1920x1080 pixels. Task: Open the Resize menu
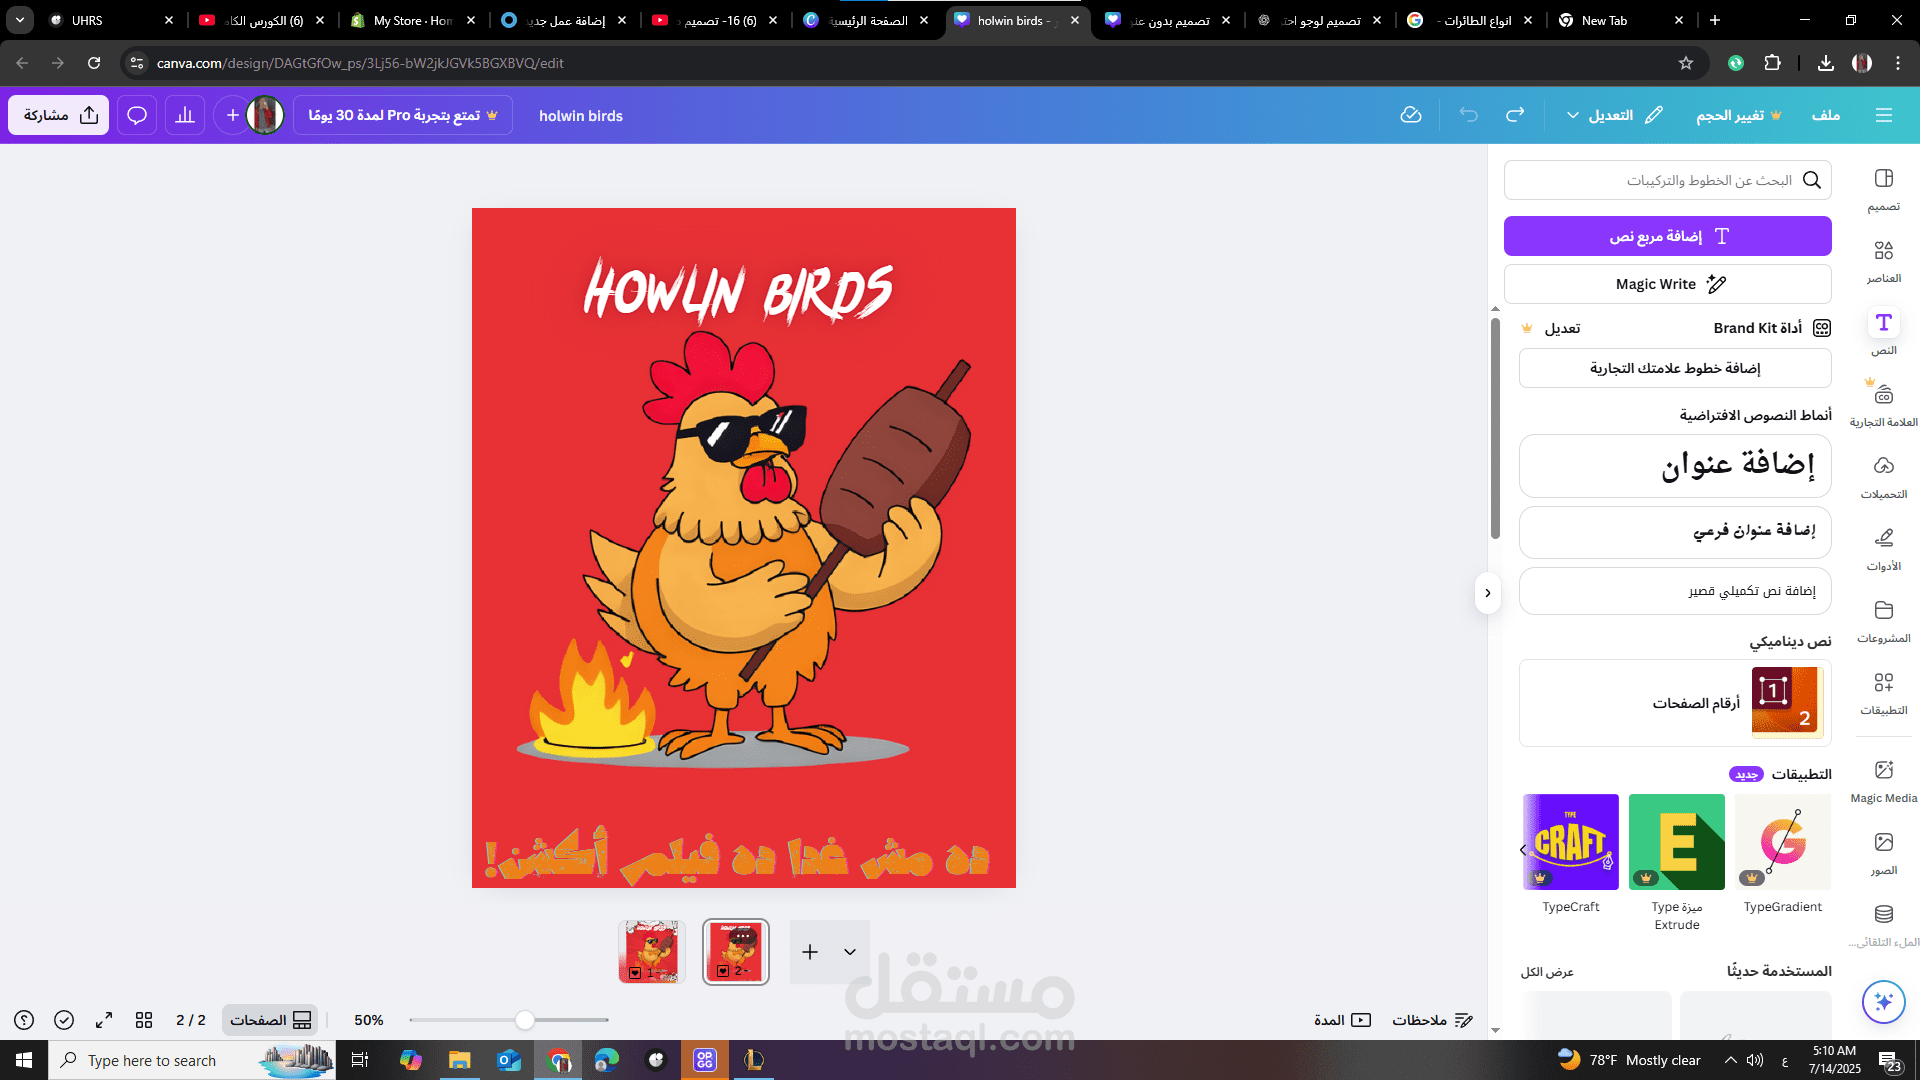(1739, 116)
